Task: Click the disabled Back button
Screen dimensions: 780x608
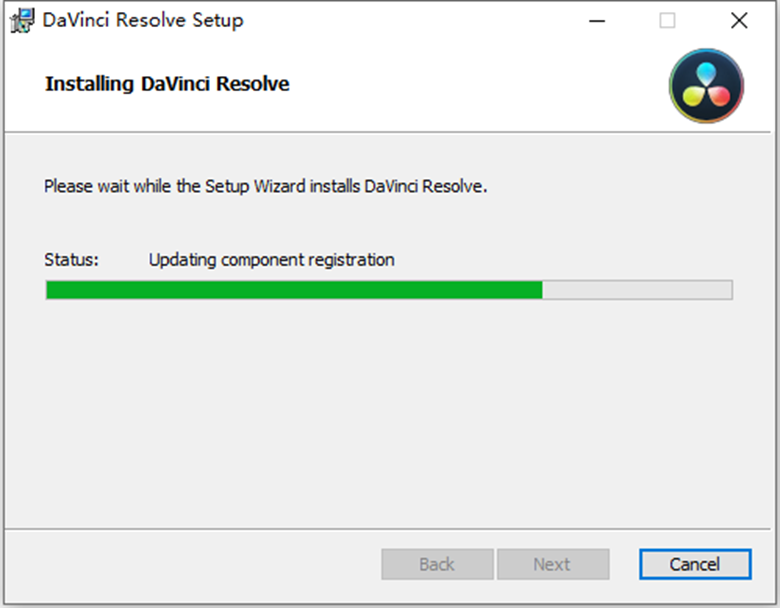Action: point(437,564)
